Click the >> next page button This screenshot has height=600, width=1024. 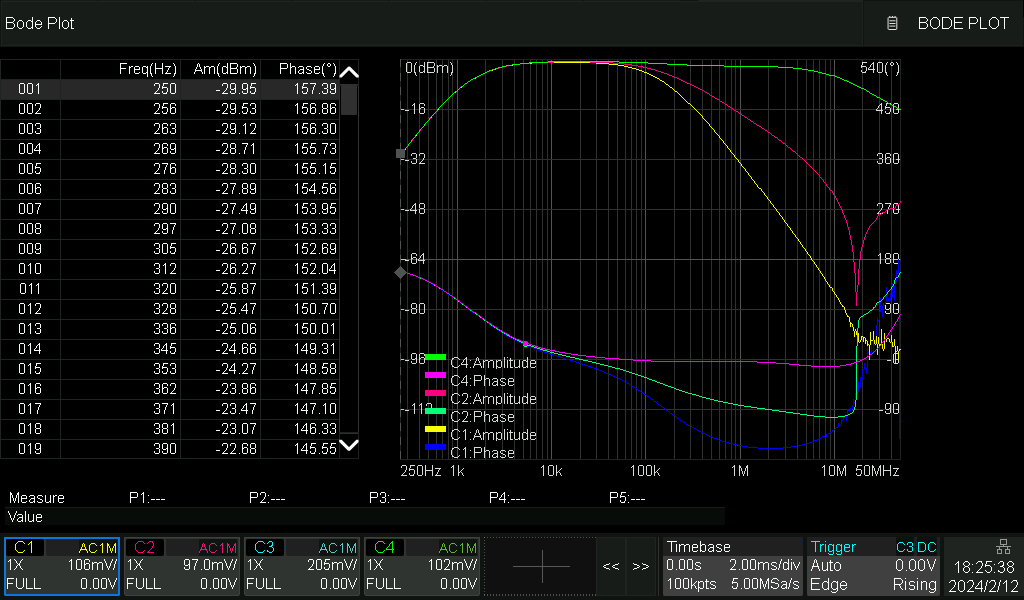641,566
